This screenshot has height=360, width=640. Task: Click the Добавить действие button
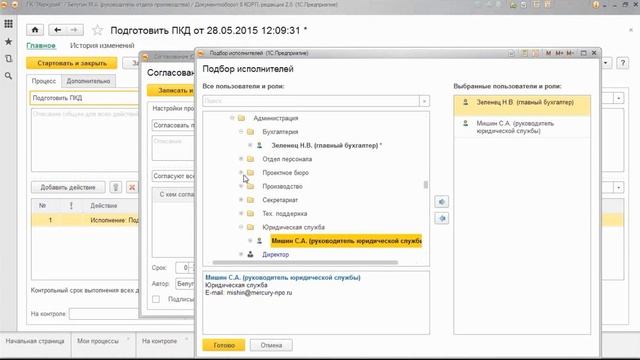click(x=68, y=187)
